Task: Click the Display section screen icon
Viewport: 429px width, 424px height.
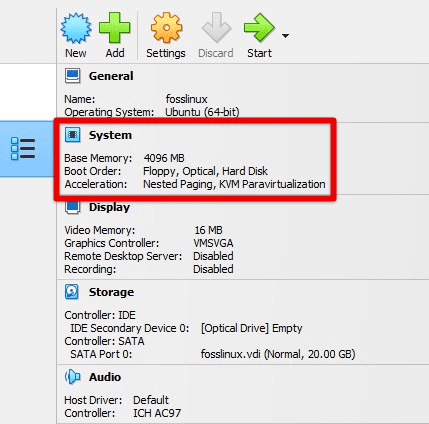Action: (72, 207)
